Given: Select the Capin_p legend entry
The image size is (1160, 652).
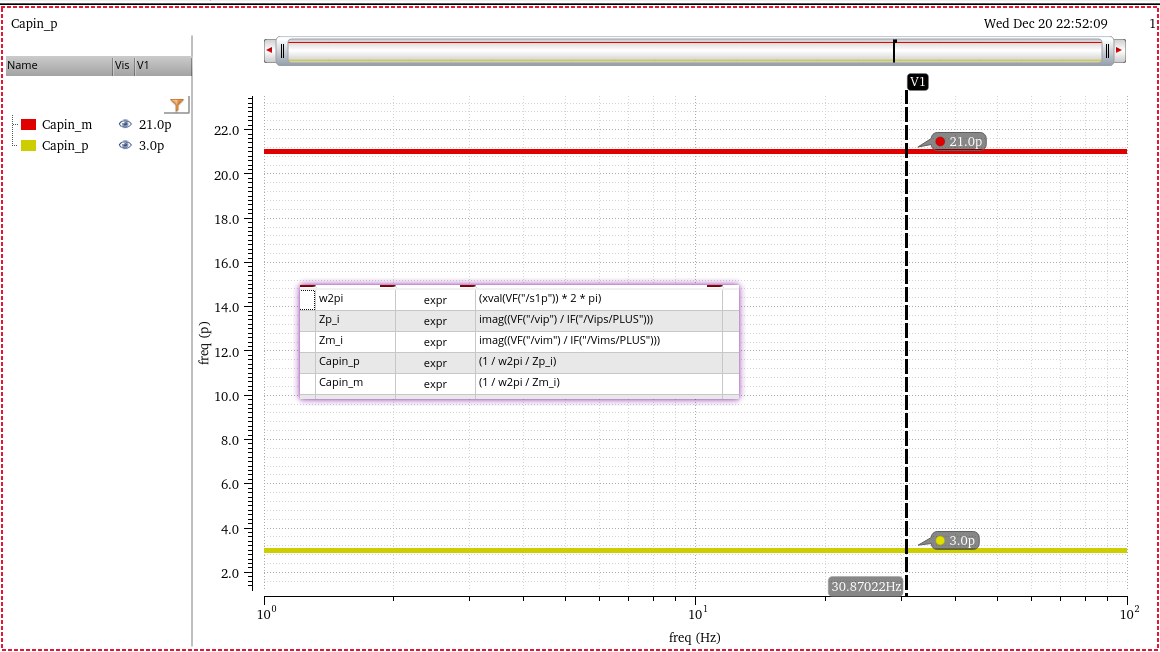Looking at the screenshot, I should coord(65,145).
